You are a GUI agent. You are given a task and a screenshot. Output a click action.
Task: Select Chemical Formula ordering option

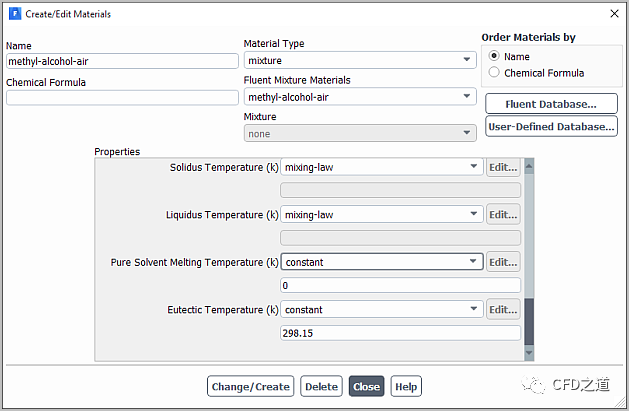click(x=494, y=73)
